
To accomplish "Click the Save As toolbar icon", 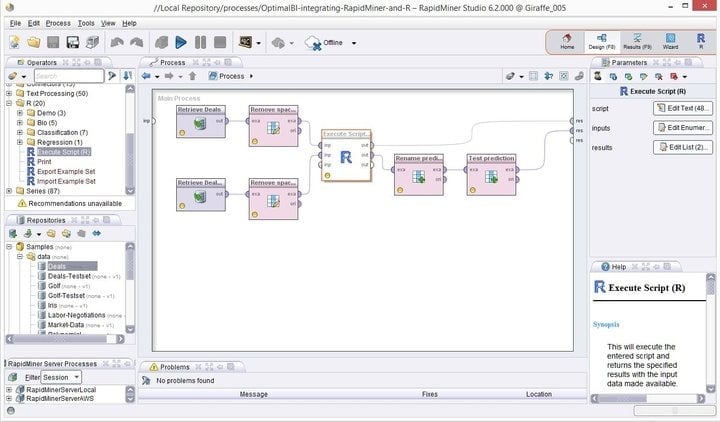I will (x=73, y=43).
